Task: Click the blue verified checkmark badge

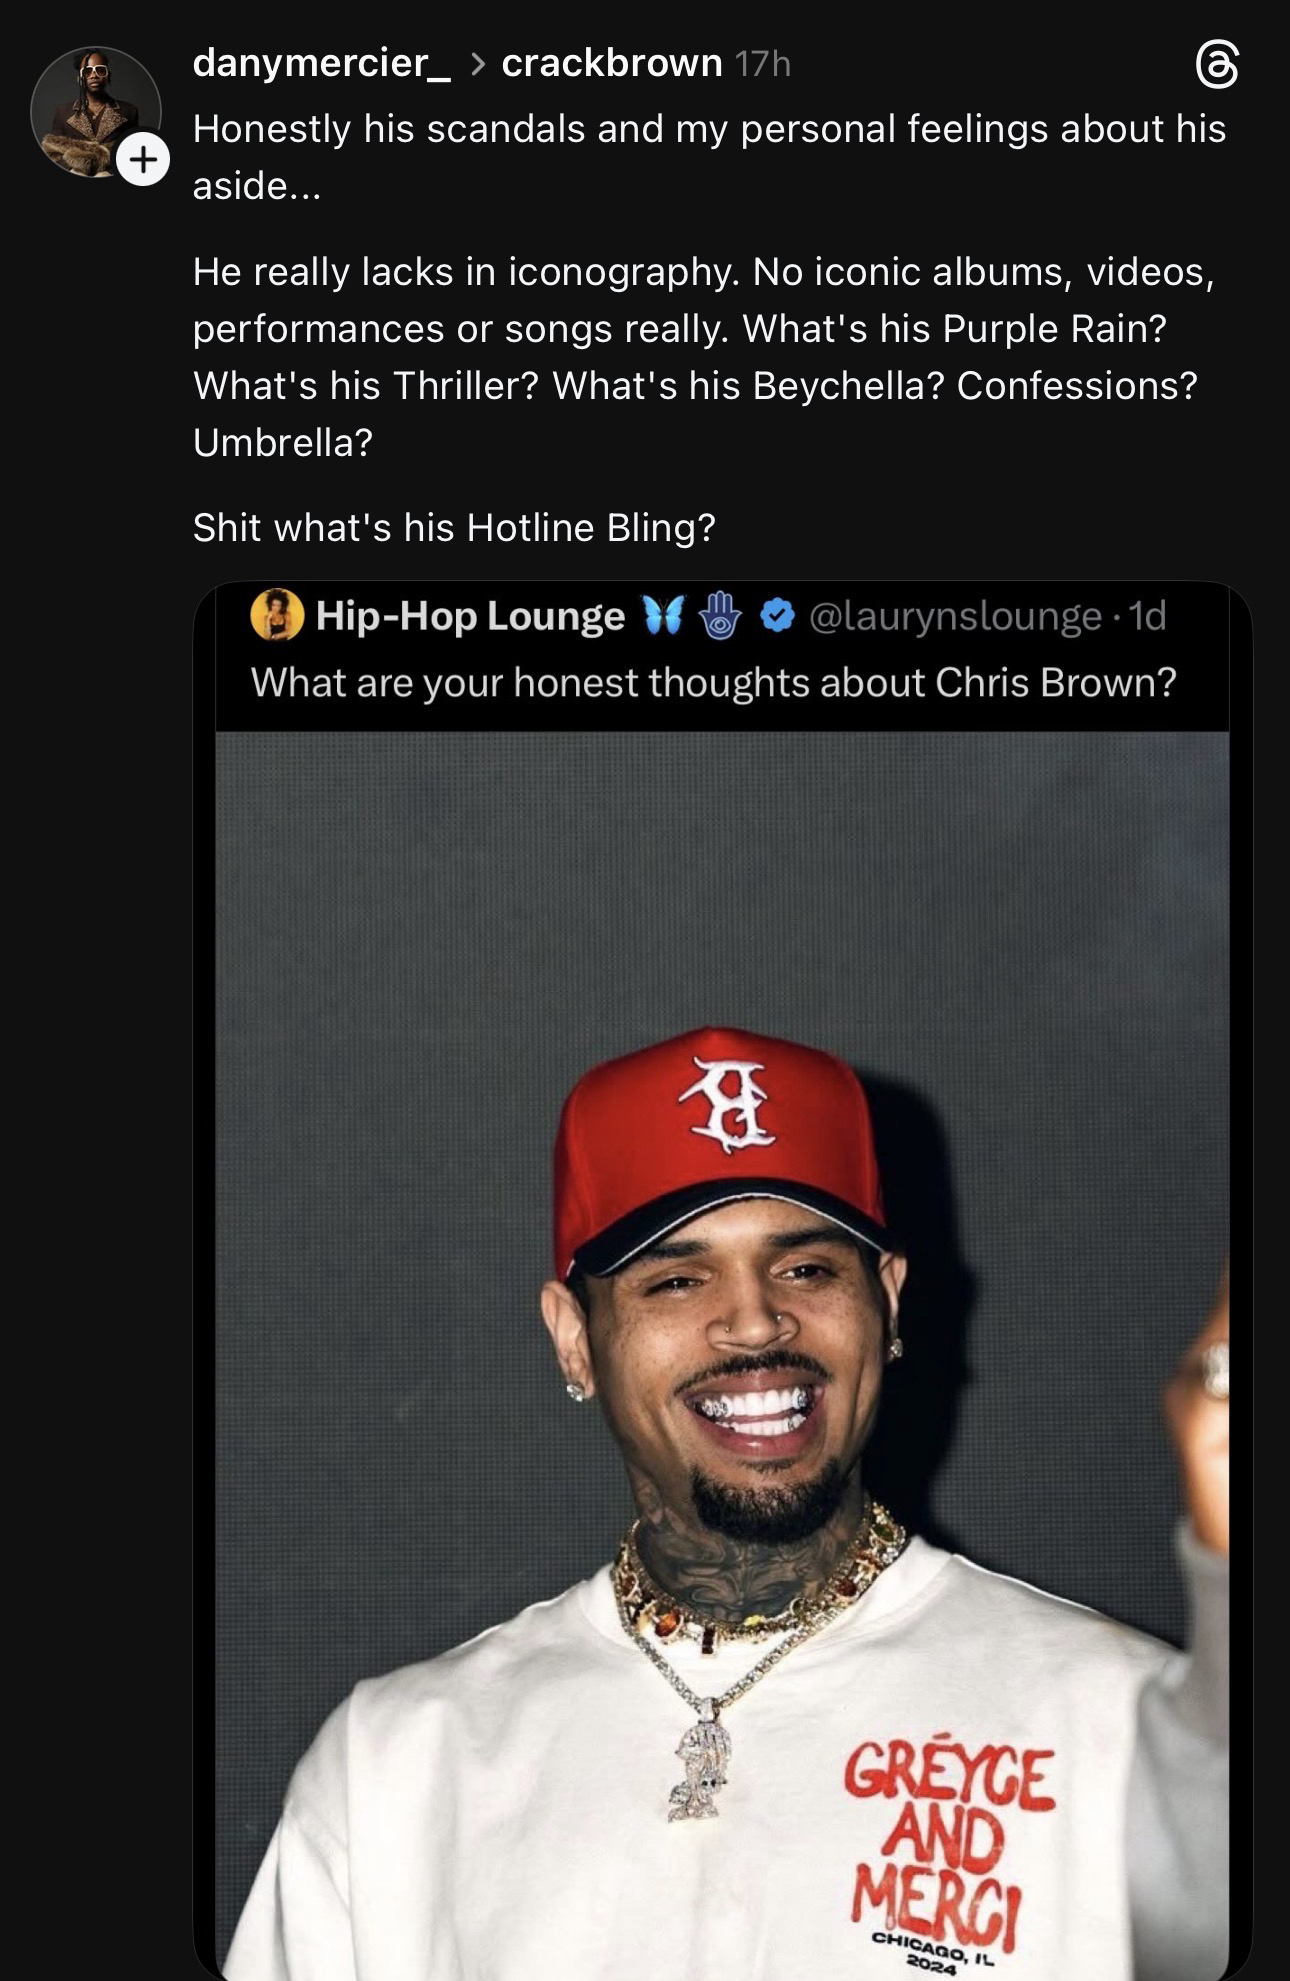Action: tap(777, 615)
